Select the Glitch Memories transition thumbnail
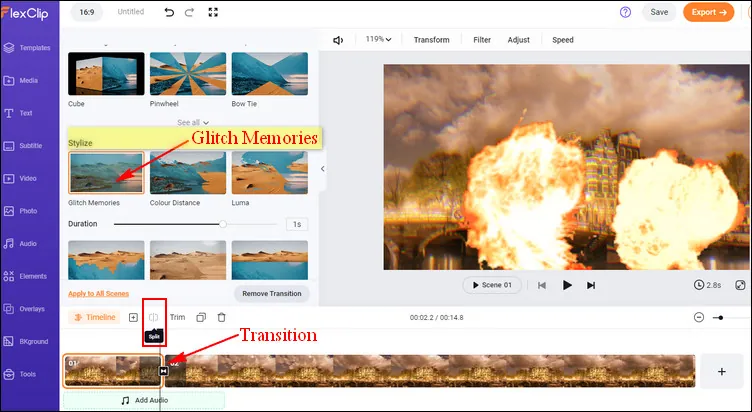The height and width of the screenshot is (412, 752). tap(106, 173)
